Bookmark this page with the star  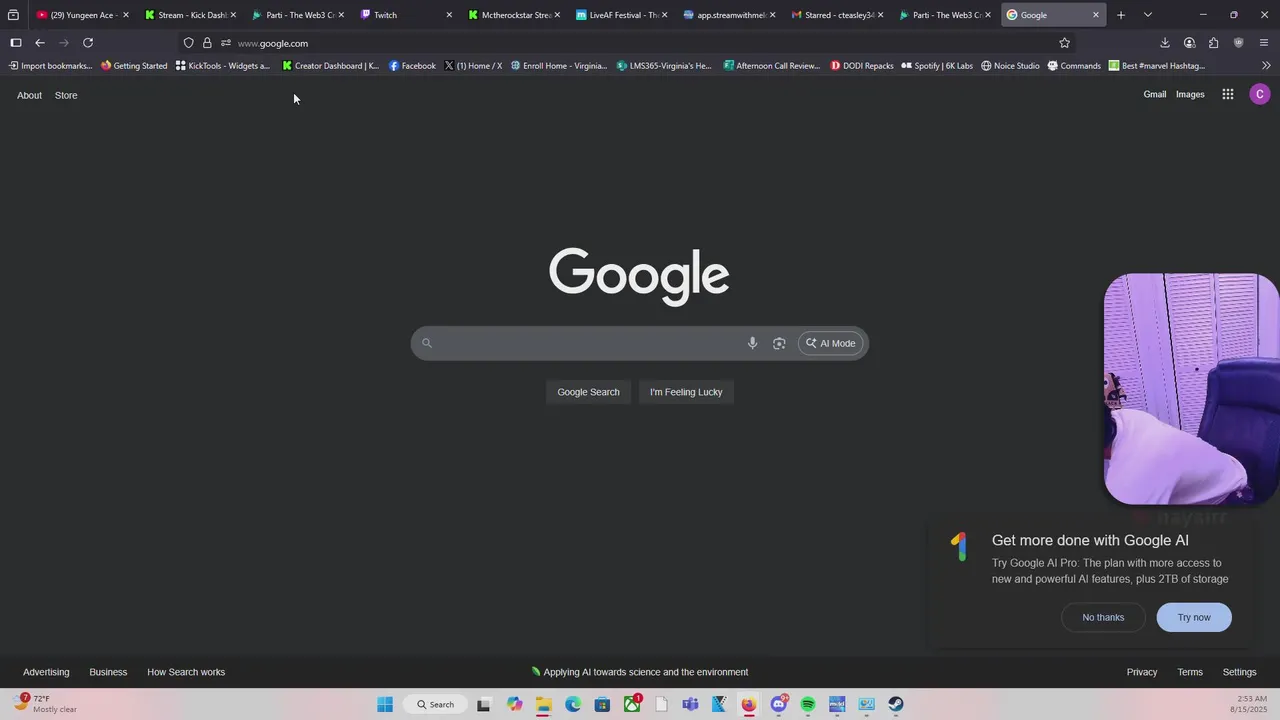pos(1064,43)
